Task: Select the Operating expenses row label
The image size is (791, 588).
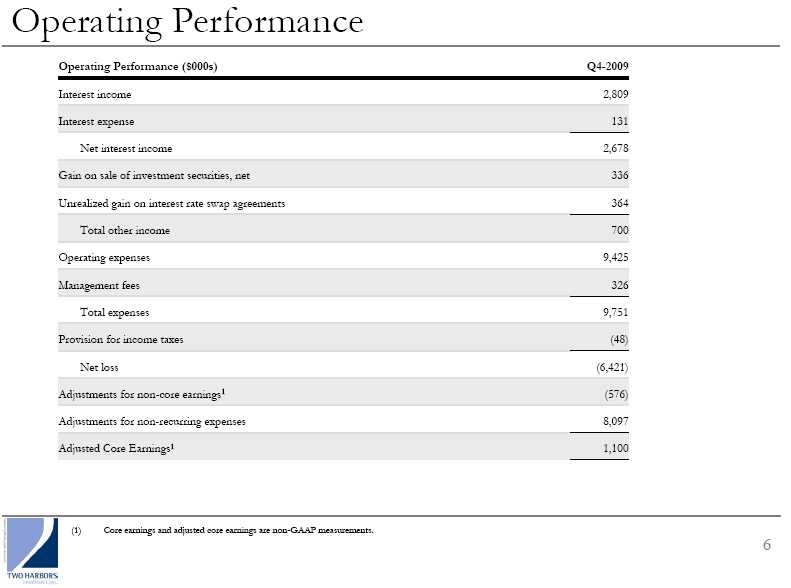Action: click(x=104, y=258)
